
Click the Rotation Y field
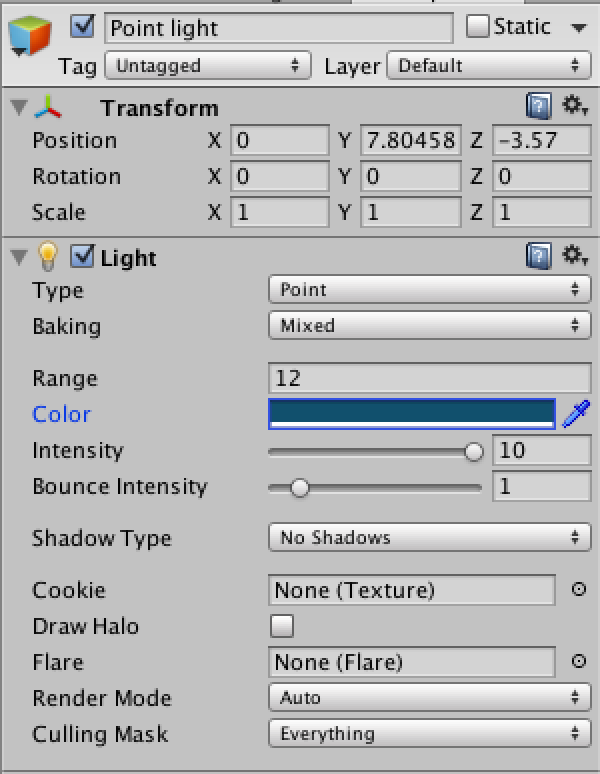(411, 176)
